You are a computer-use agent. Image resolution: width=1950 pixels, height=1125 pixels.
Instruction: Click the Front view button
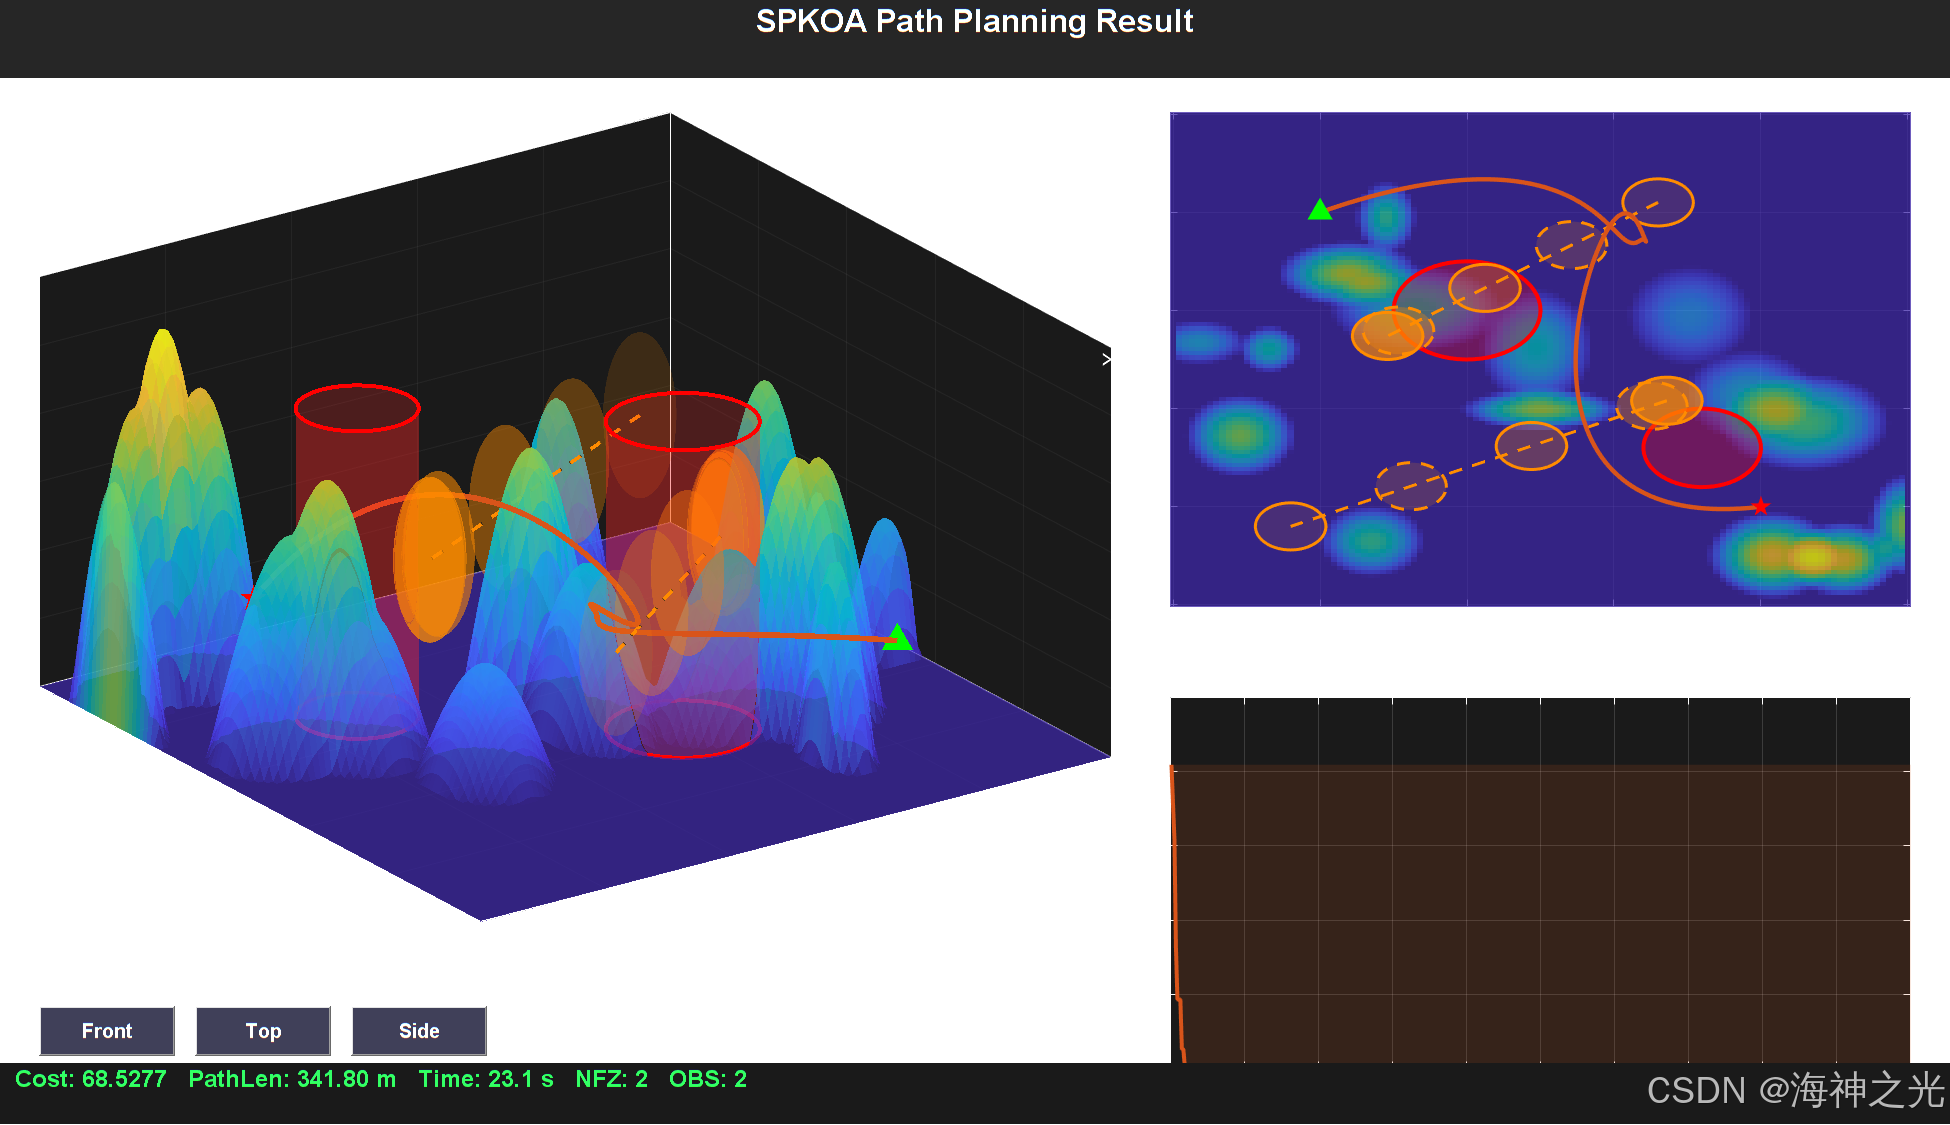pyautogui.click(x=107, y=1031)
